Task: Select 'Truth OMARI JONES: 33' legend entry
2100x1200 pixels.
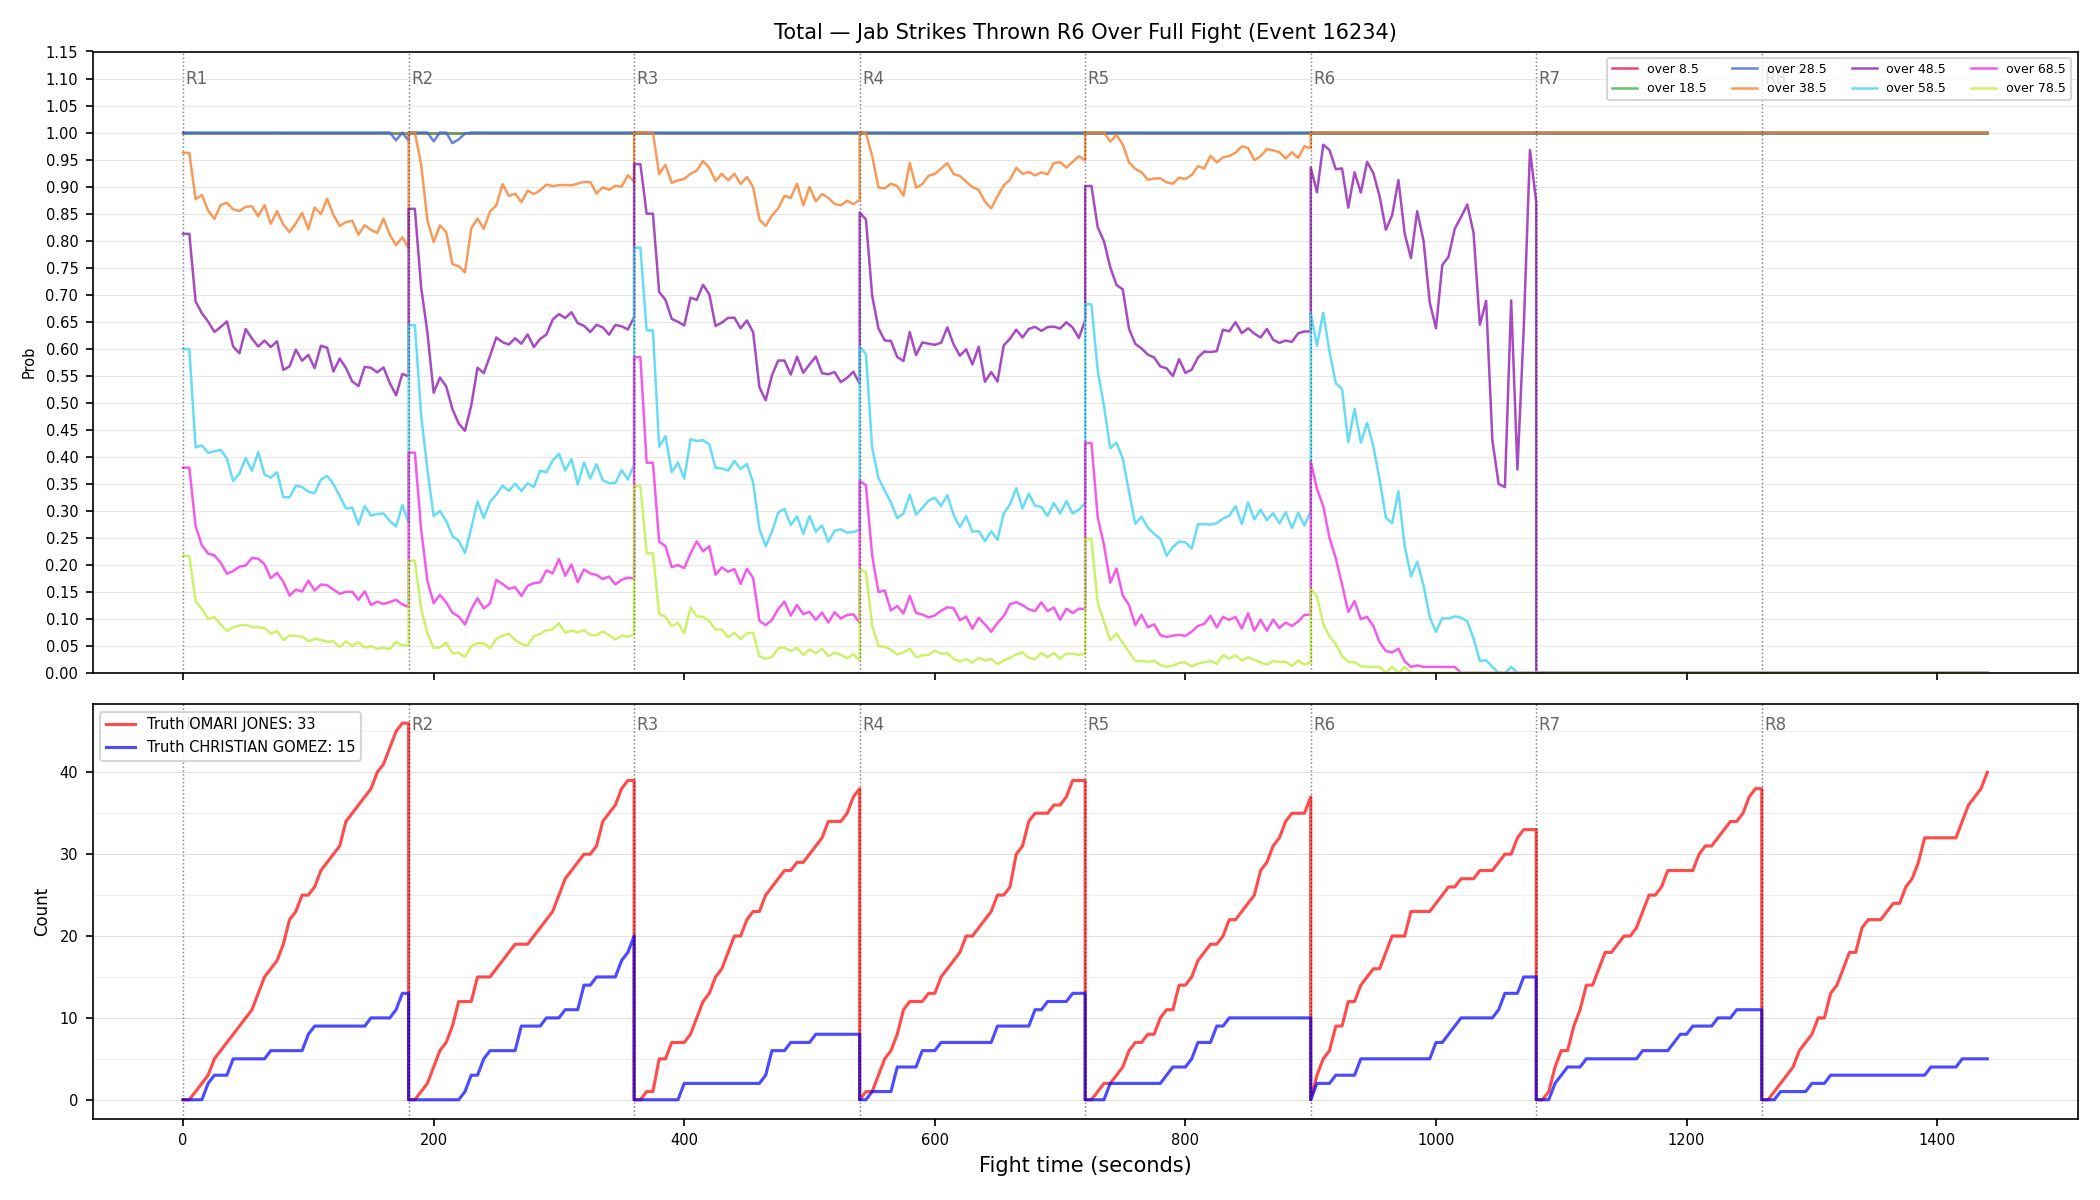Action: click(x=210, y=724)
